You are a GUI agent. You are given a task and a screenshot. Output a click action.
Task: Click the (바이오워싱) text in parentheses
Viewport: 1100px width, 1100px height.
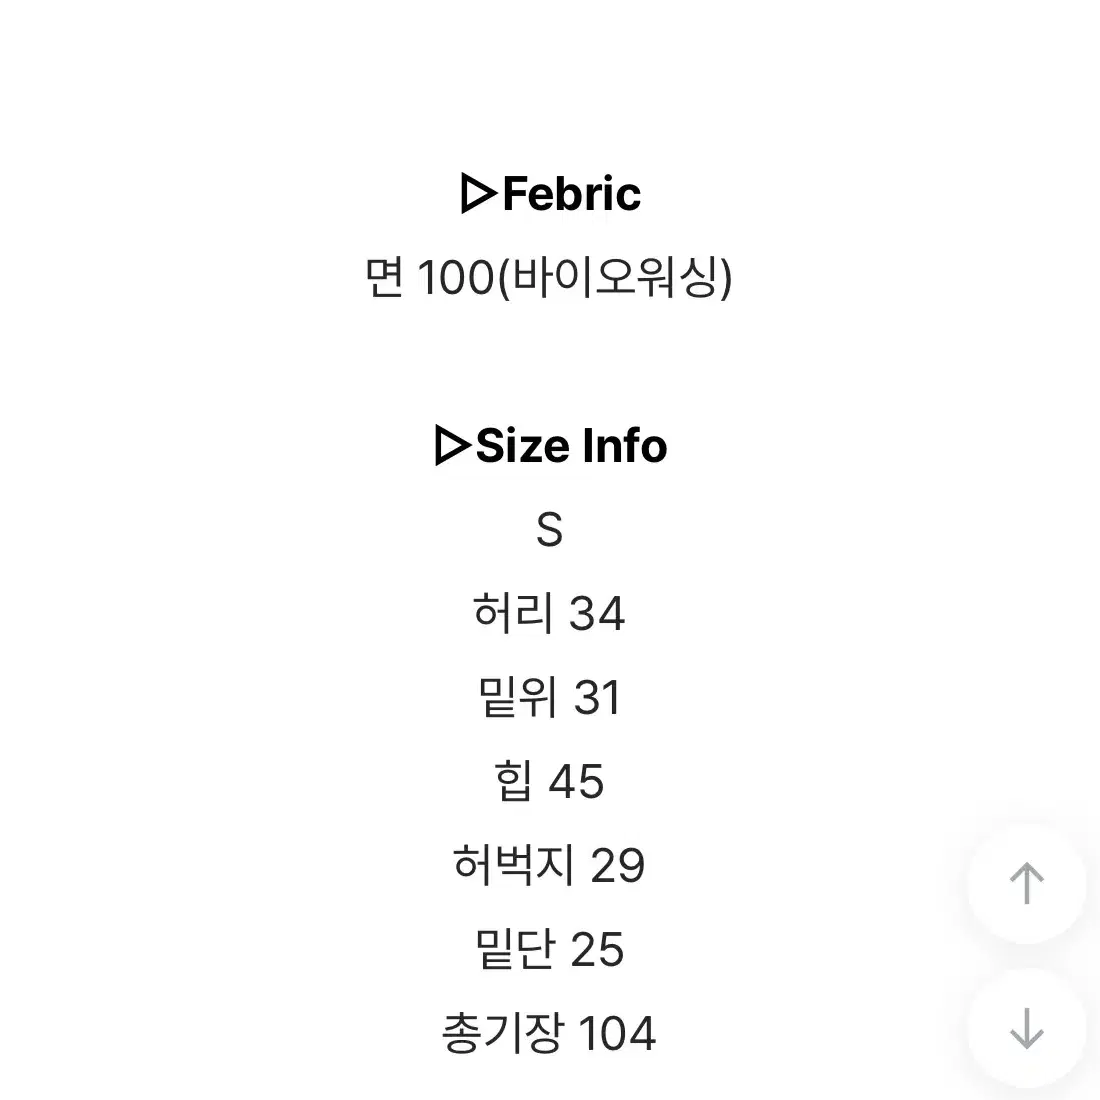[615, 277]
